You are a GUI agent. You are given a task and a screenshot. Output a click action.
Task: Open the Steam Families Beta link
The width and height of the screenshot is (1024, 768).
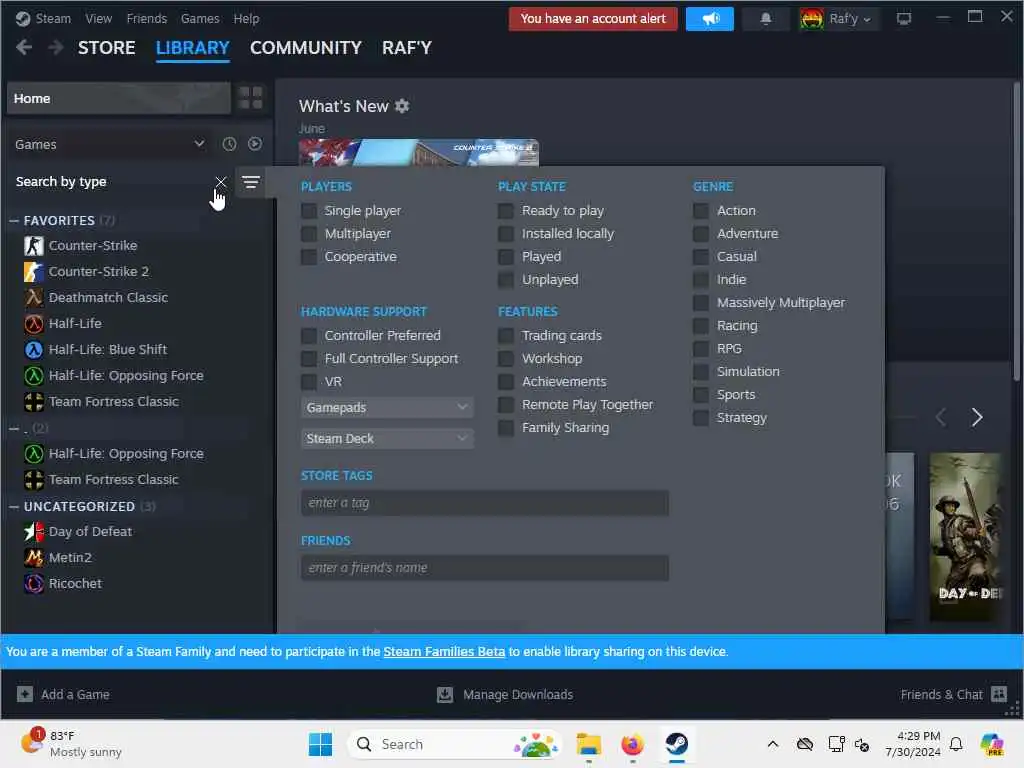point(444,652)
